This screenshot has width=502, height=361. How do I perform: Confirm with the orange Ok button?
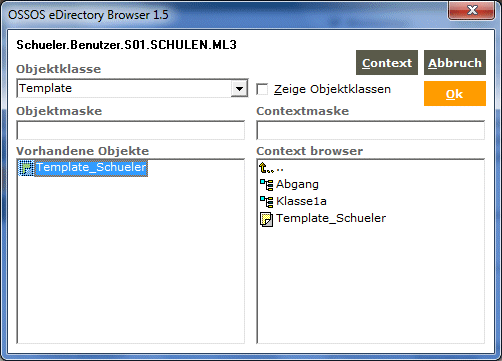click(x=455, y=94)
